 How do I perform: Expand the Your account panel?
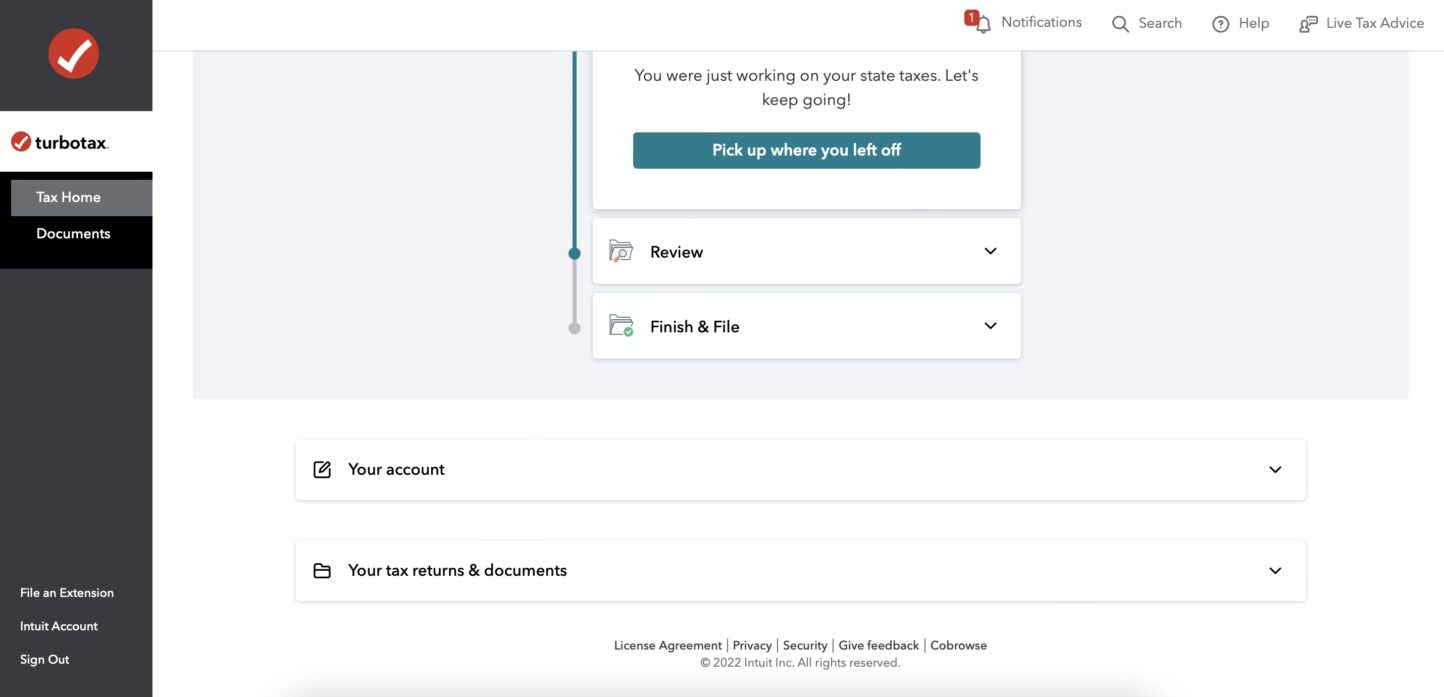pos(1275,468)
